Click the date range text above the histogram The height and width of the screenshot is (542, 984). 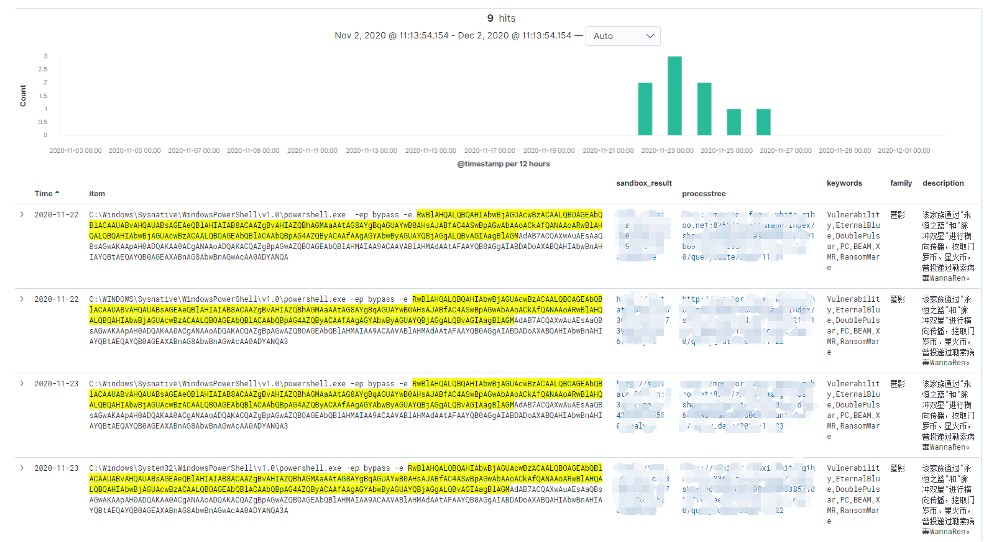click(453, 36)
